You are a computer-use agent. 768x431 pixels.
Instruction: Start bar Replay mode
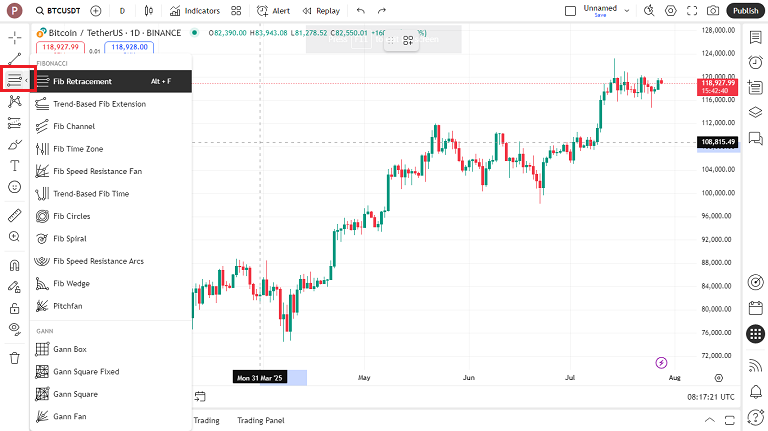tap(321, 11)
